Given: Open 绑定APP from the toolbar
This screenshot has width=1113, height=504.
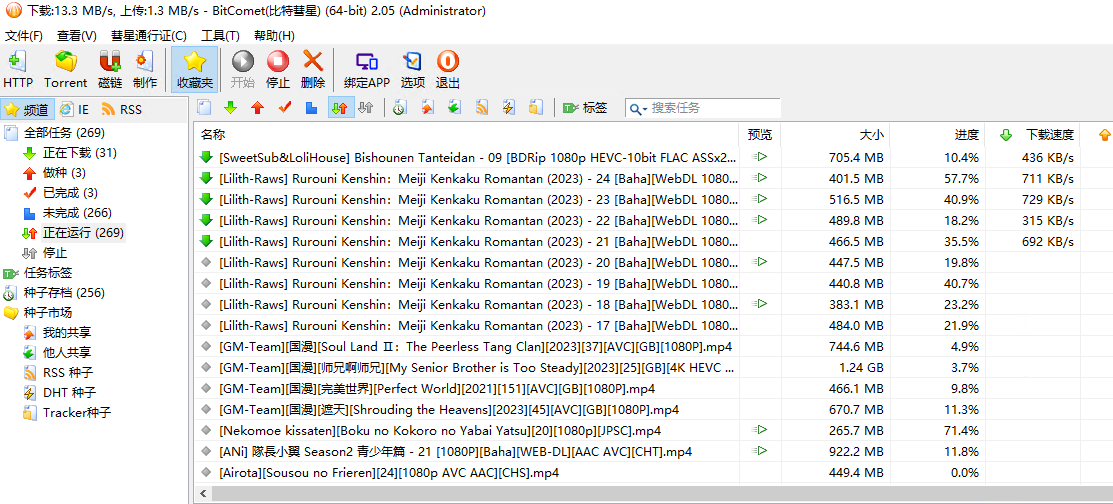Looking at the screenshot, I should coord(367,69).
